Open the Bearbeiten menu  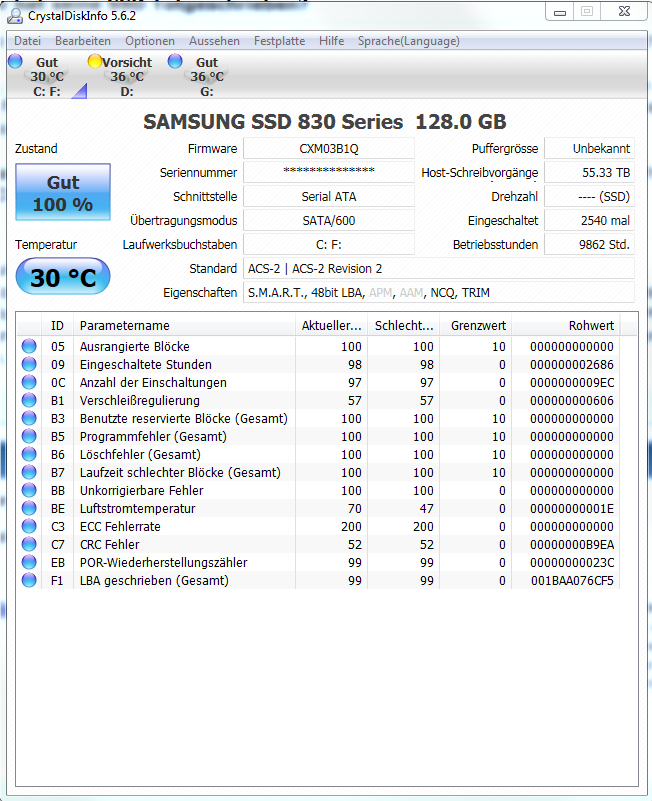pos(83,41)
